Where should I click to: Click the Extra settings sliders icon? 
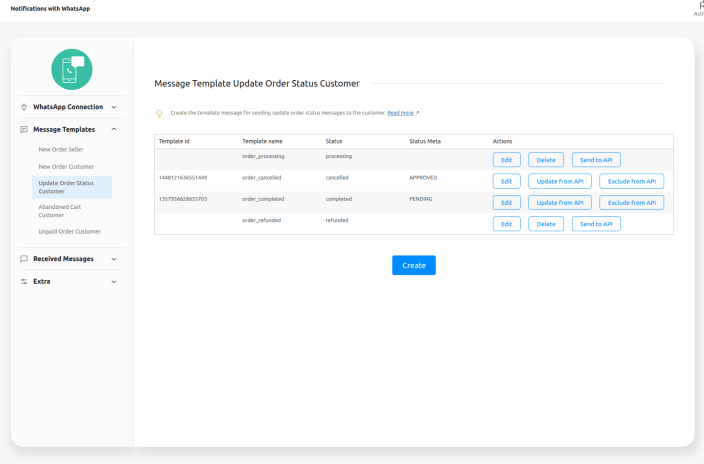[x=24, y=282]
